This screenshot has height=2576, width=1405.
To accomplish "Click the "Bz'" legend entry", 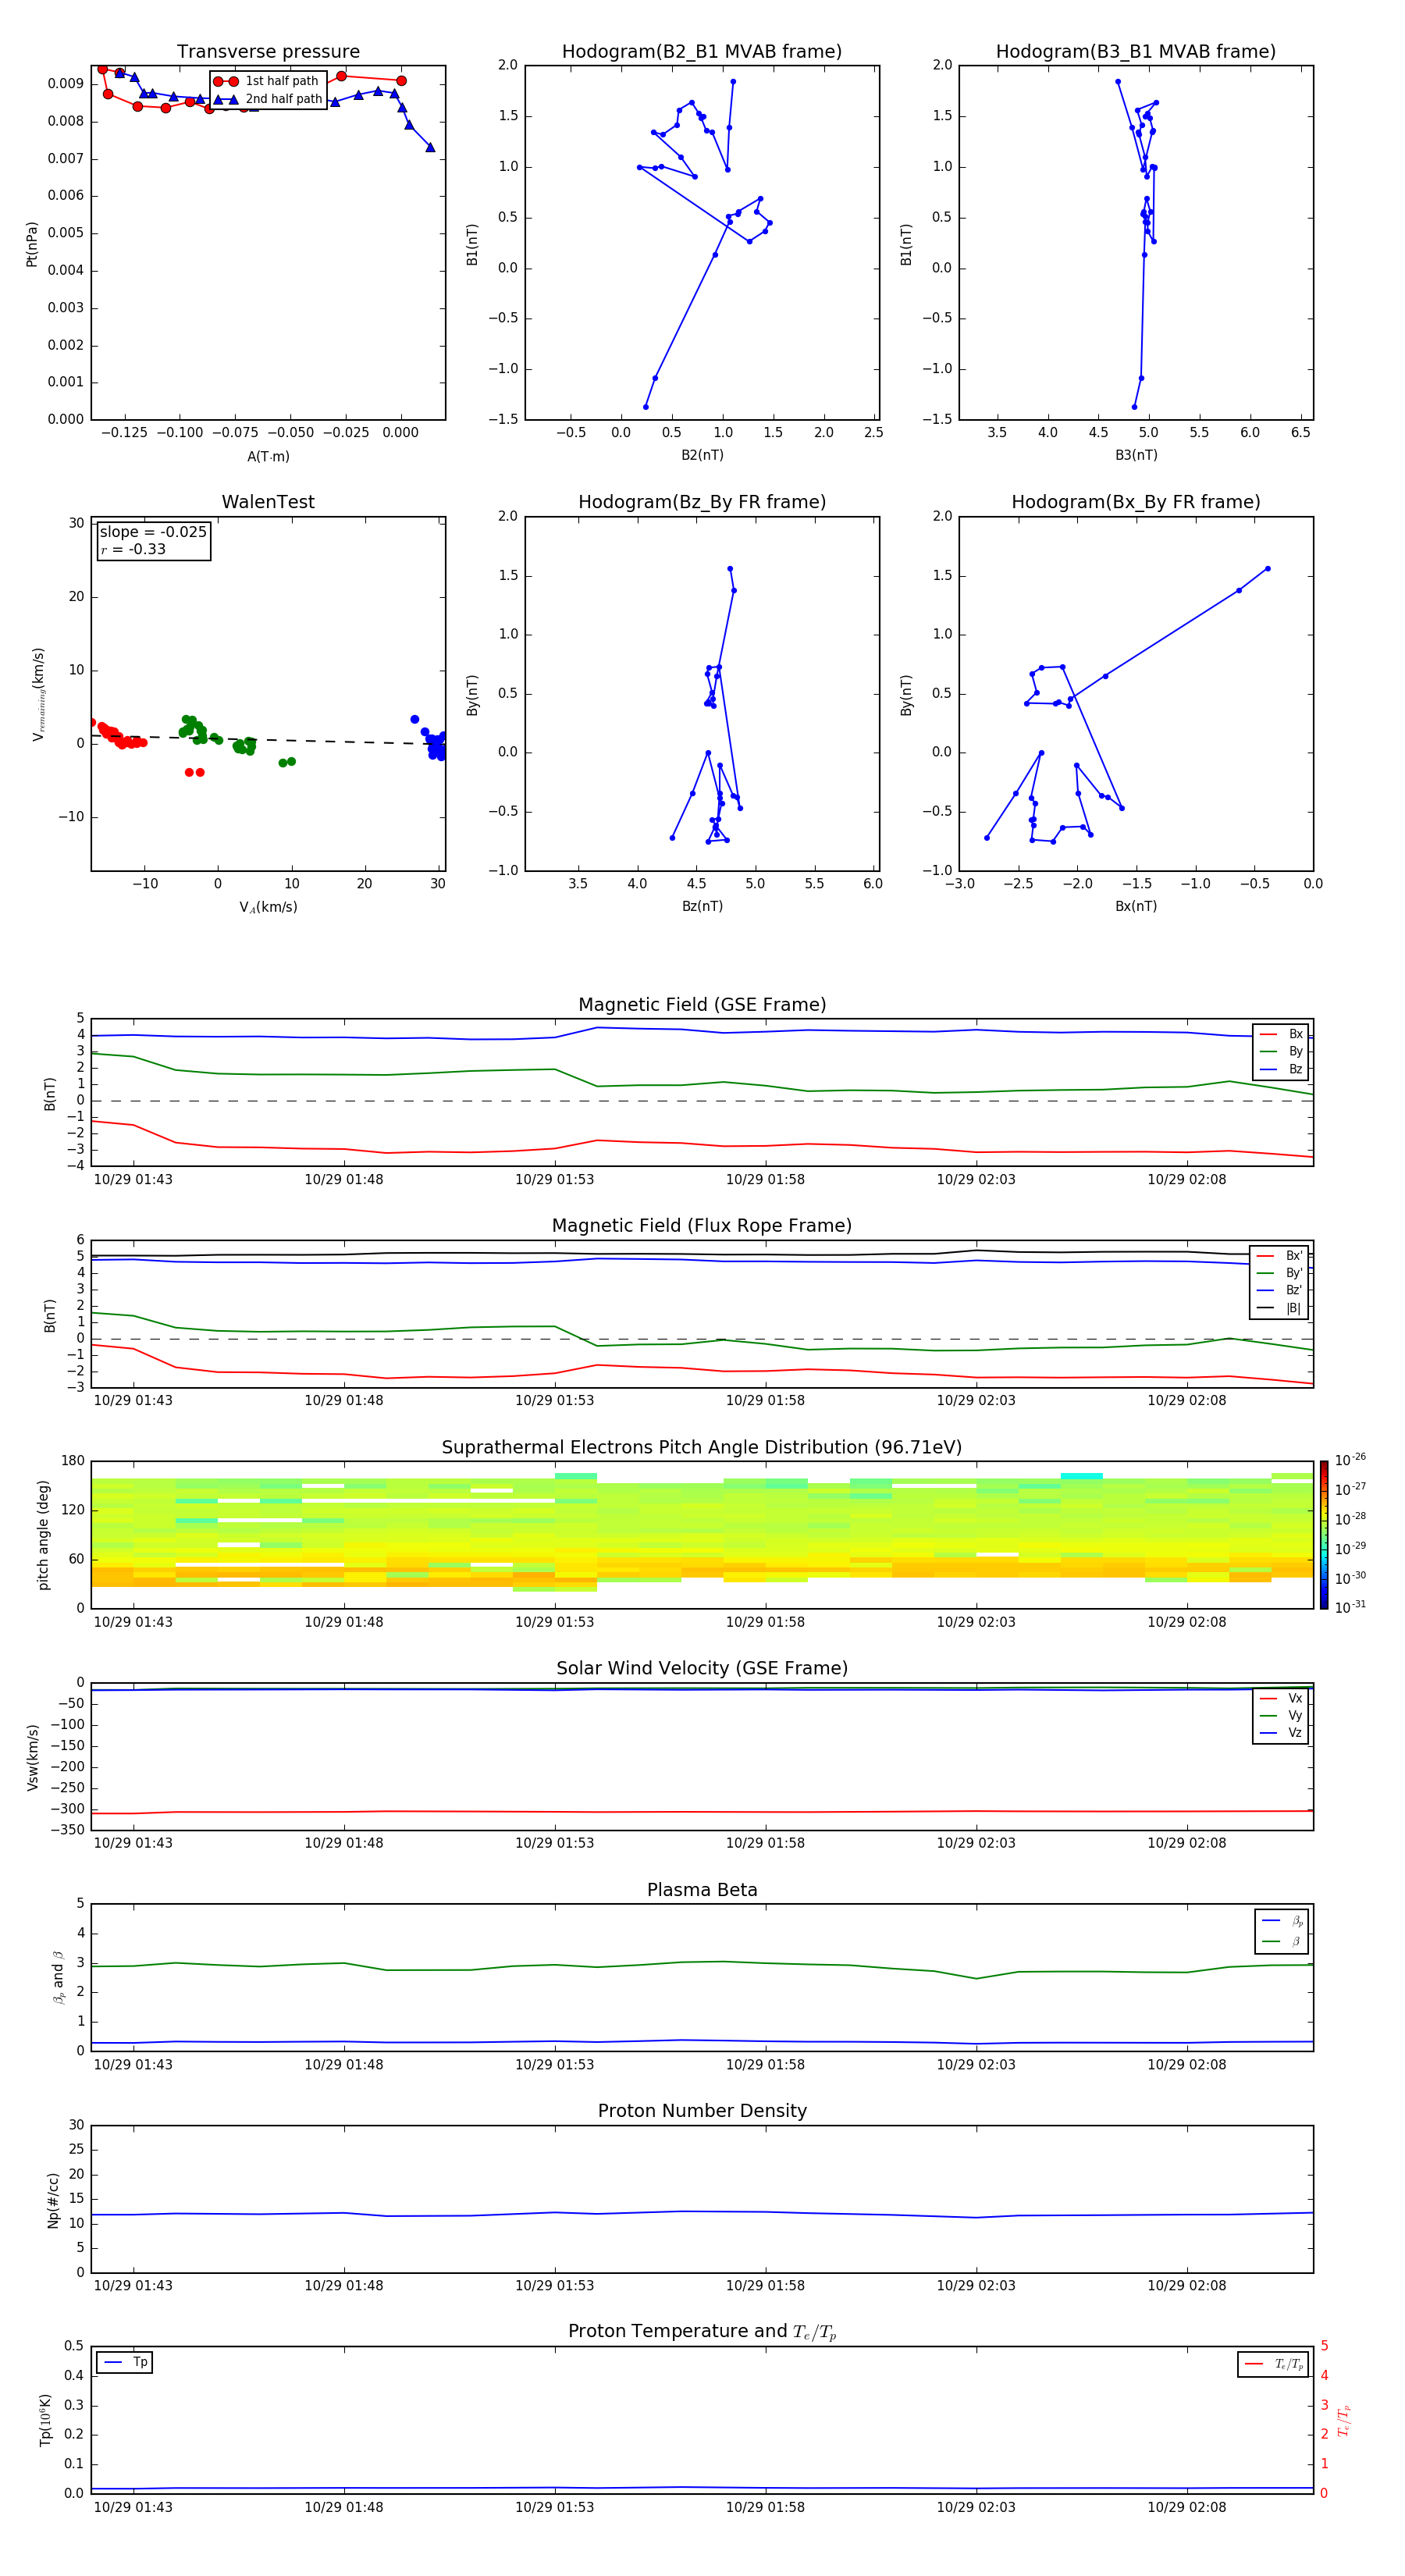I will (1279, 1290).
